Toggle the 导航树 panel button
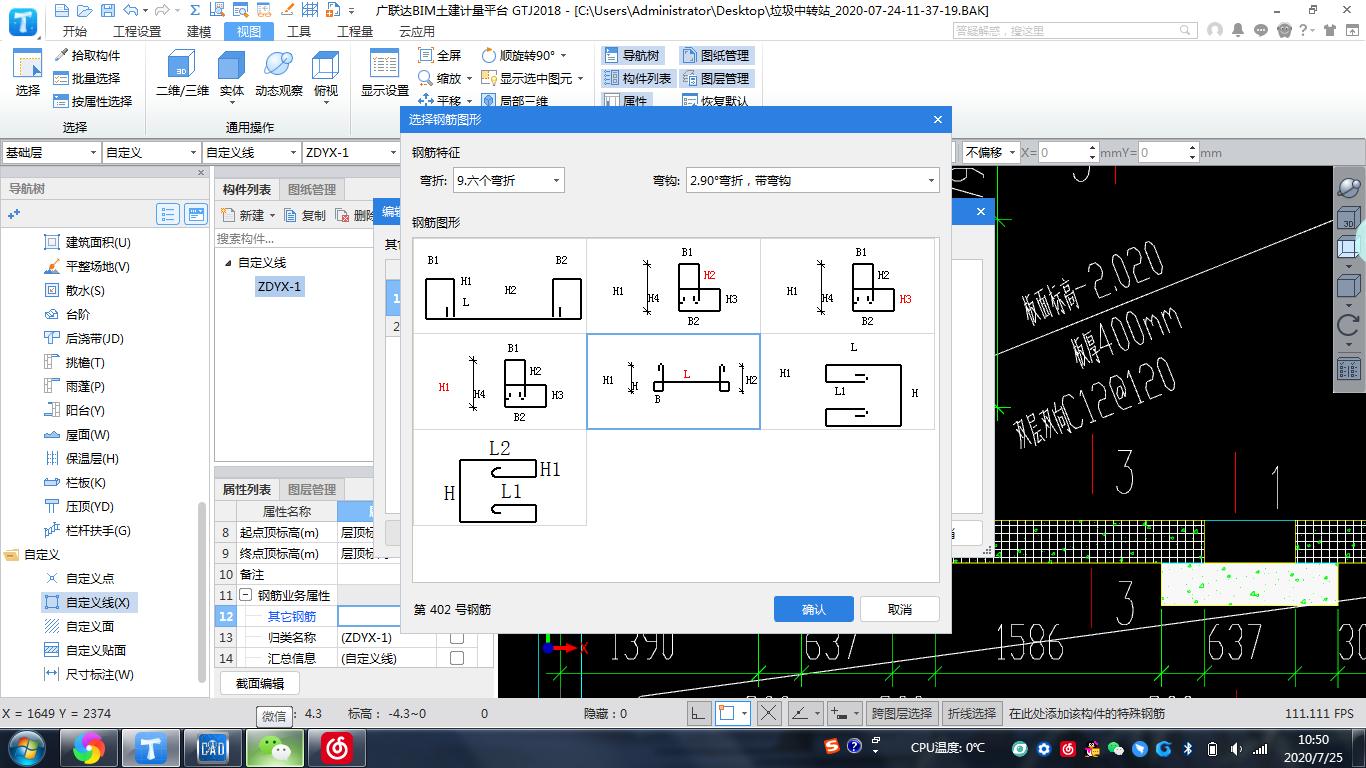 [631, 55]
